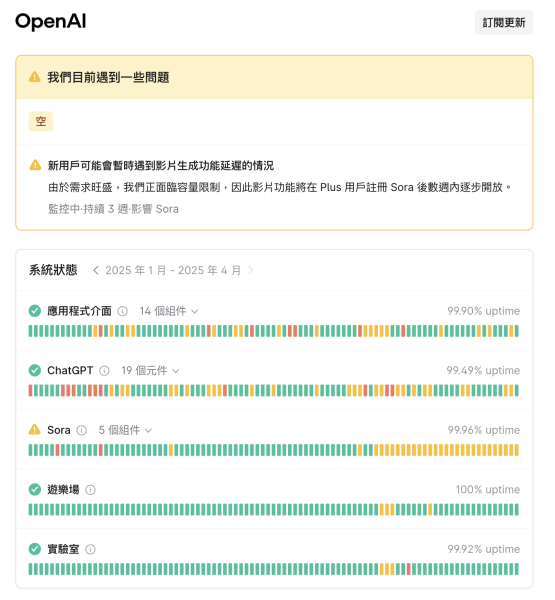Click the red bar in 實驗室 uptime chart
The height and width of the screenshot is (600, 555).
[x=409, y=569]
